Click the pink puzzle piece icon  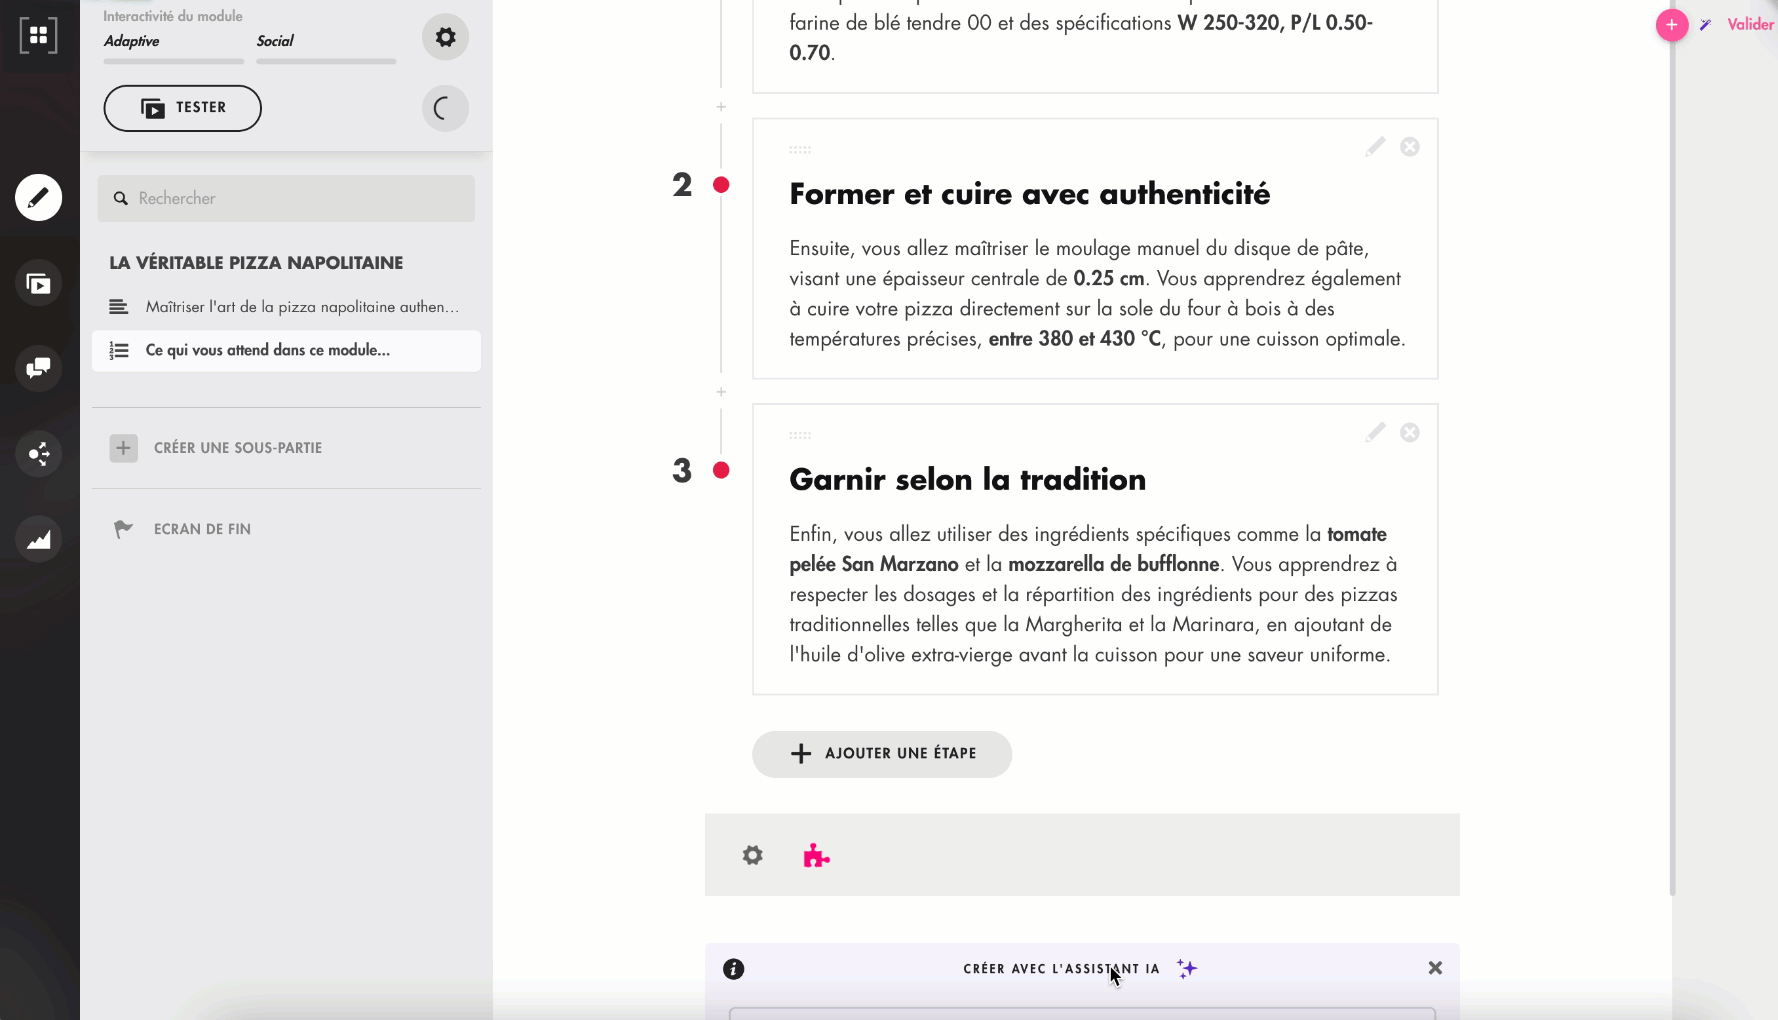click(x=816, y=856)
